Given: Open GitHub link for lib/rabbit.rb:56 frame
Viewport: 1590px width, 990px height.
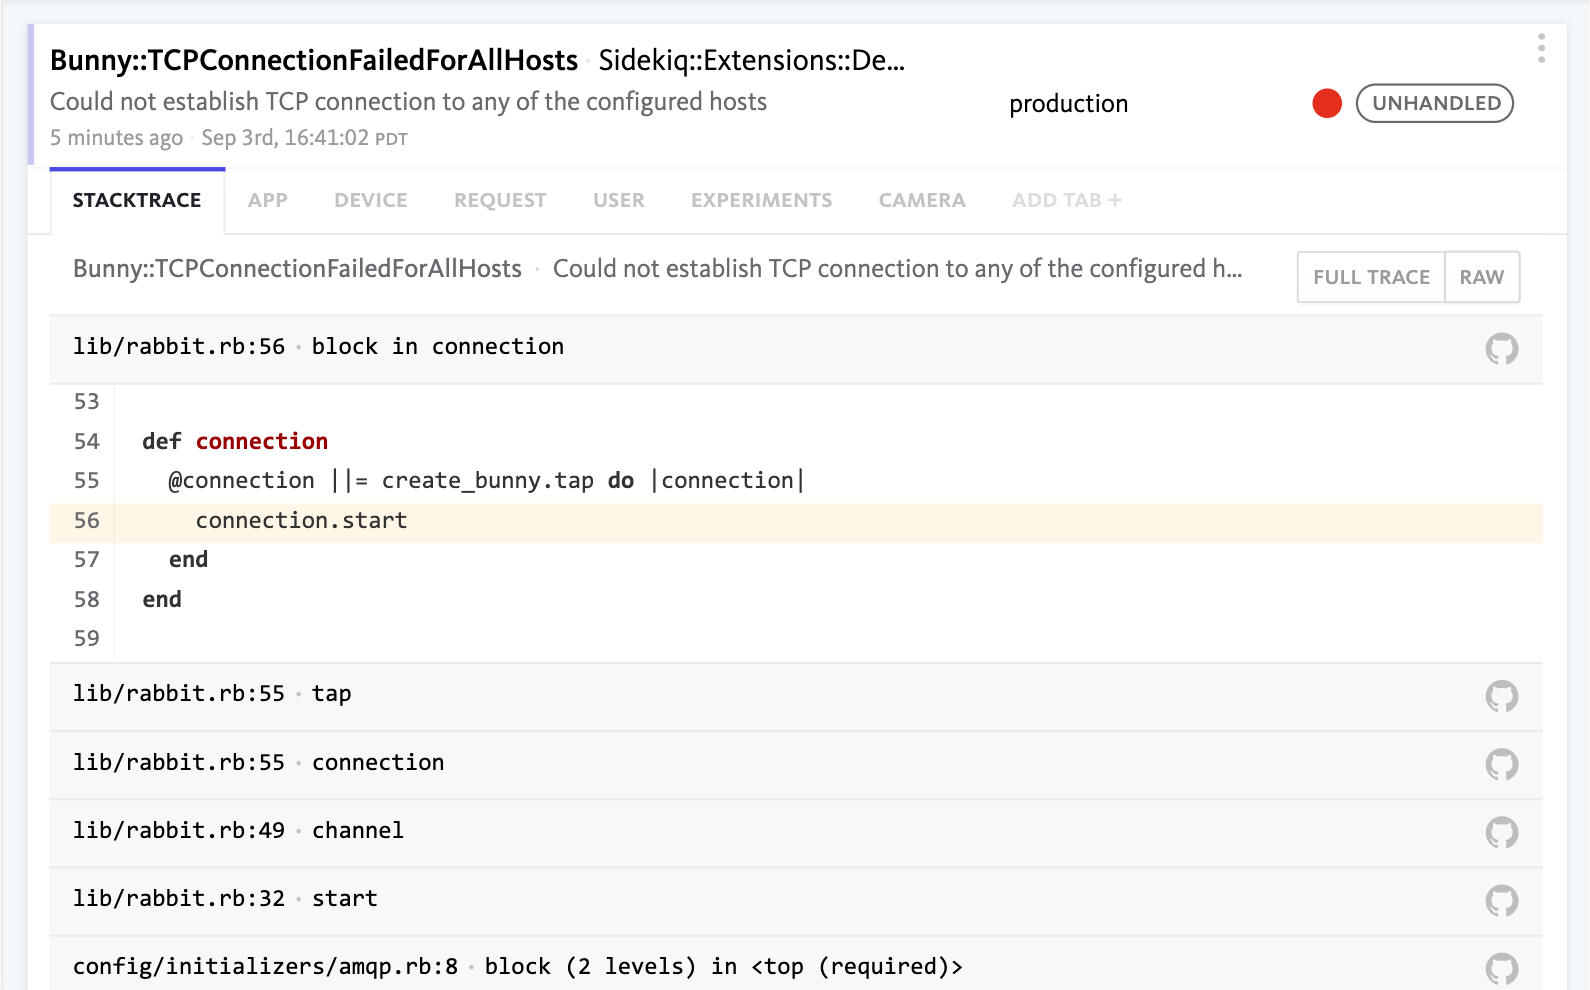Looking at the screenshot, I should [1501, 349].
